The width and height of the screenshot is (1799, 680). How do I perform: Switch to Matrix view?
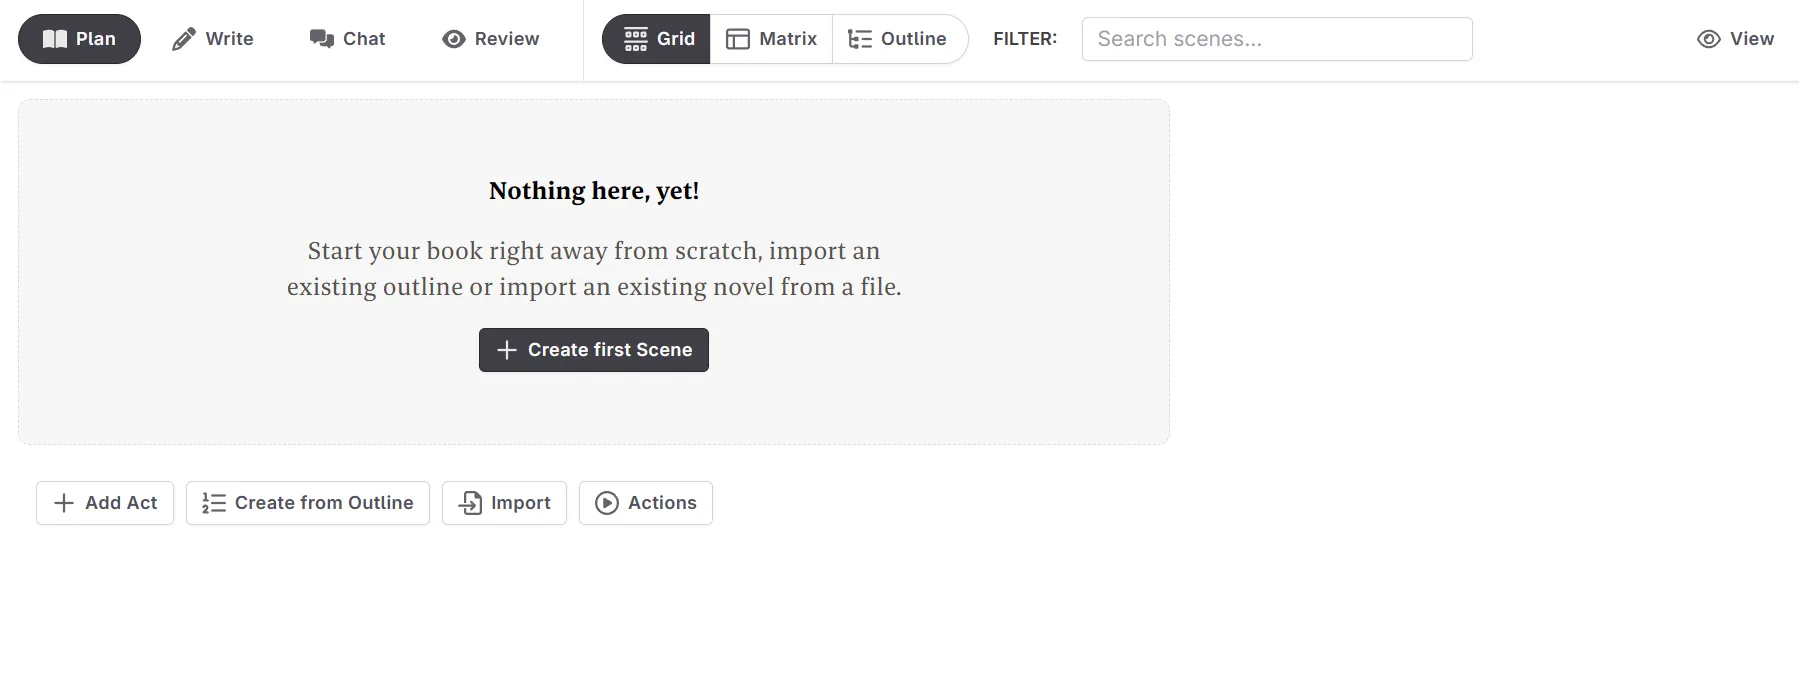tap(771, 39)
